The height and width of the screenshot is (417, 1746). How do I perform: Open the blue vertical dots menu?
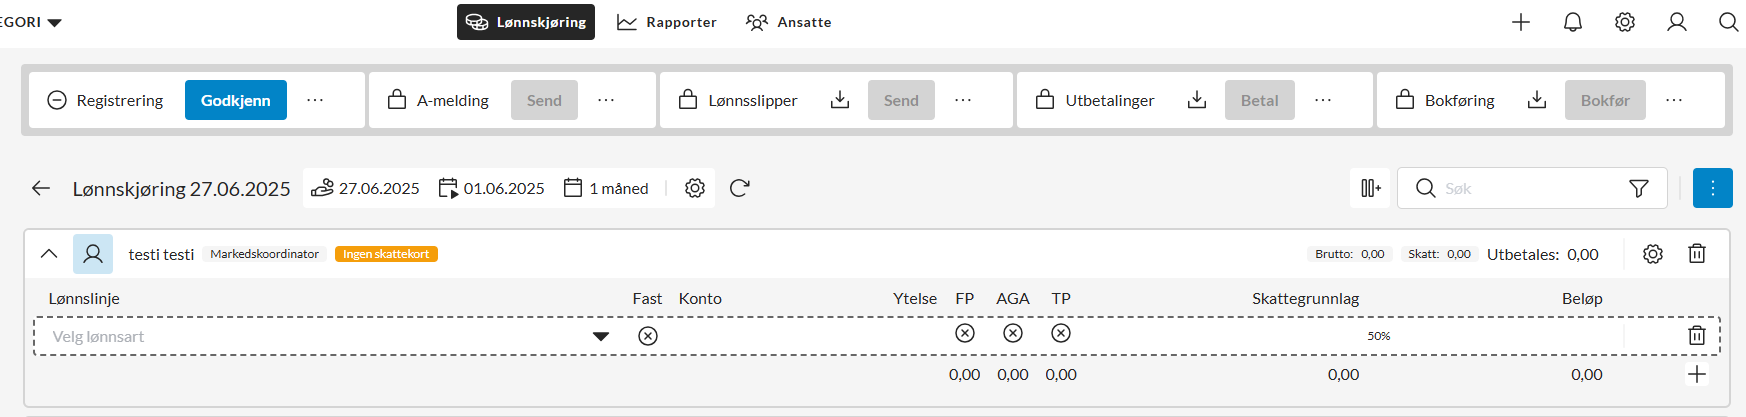pyautogui.click(x=1713, y=188)
